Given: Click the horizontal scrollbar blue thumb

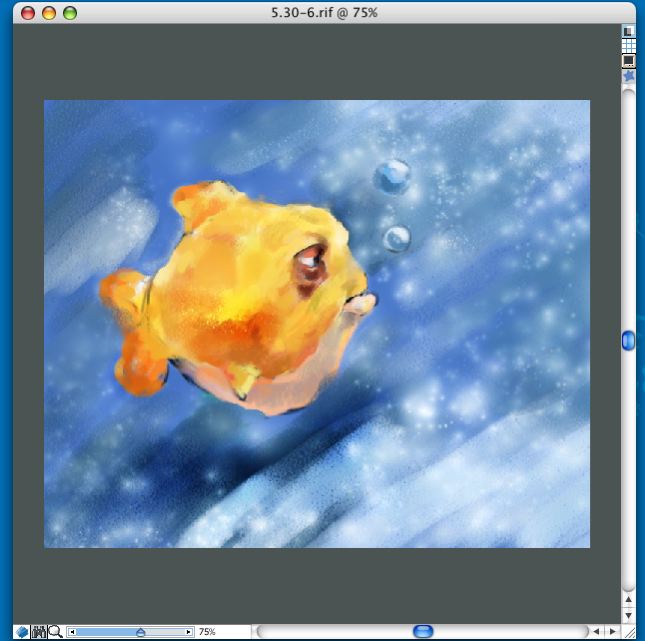Looking at the screenshot, I should click(x=423, y=631).
